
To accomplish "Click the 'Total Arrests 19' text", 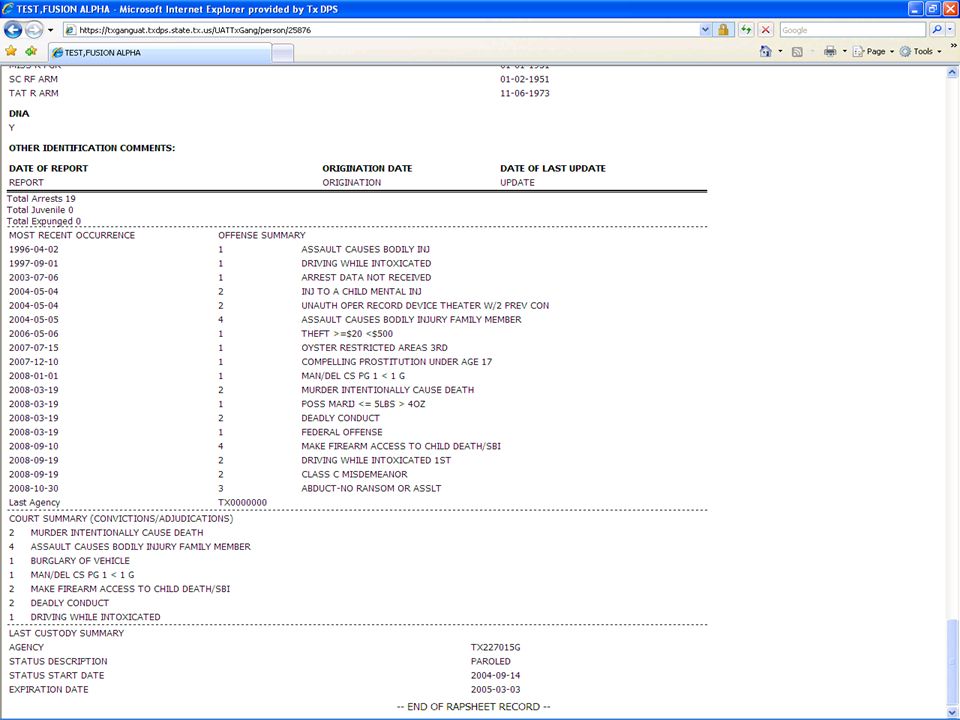I will click(41, 198).
